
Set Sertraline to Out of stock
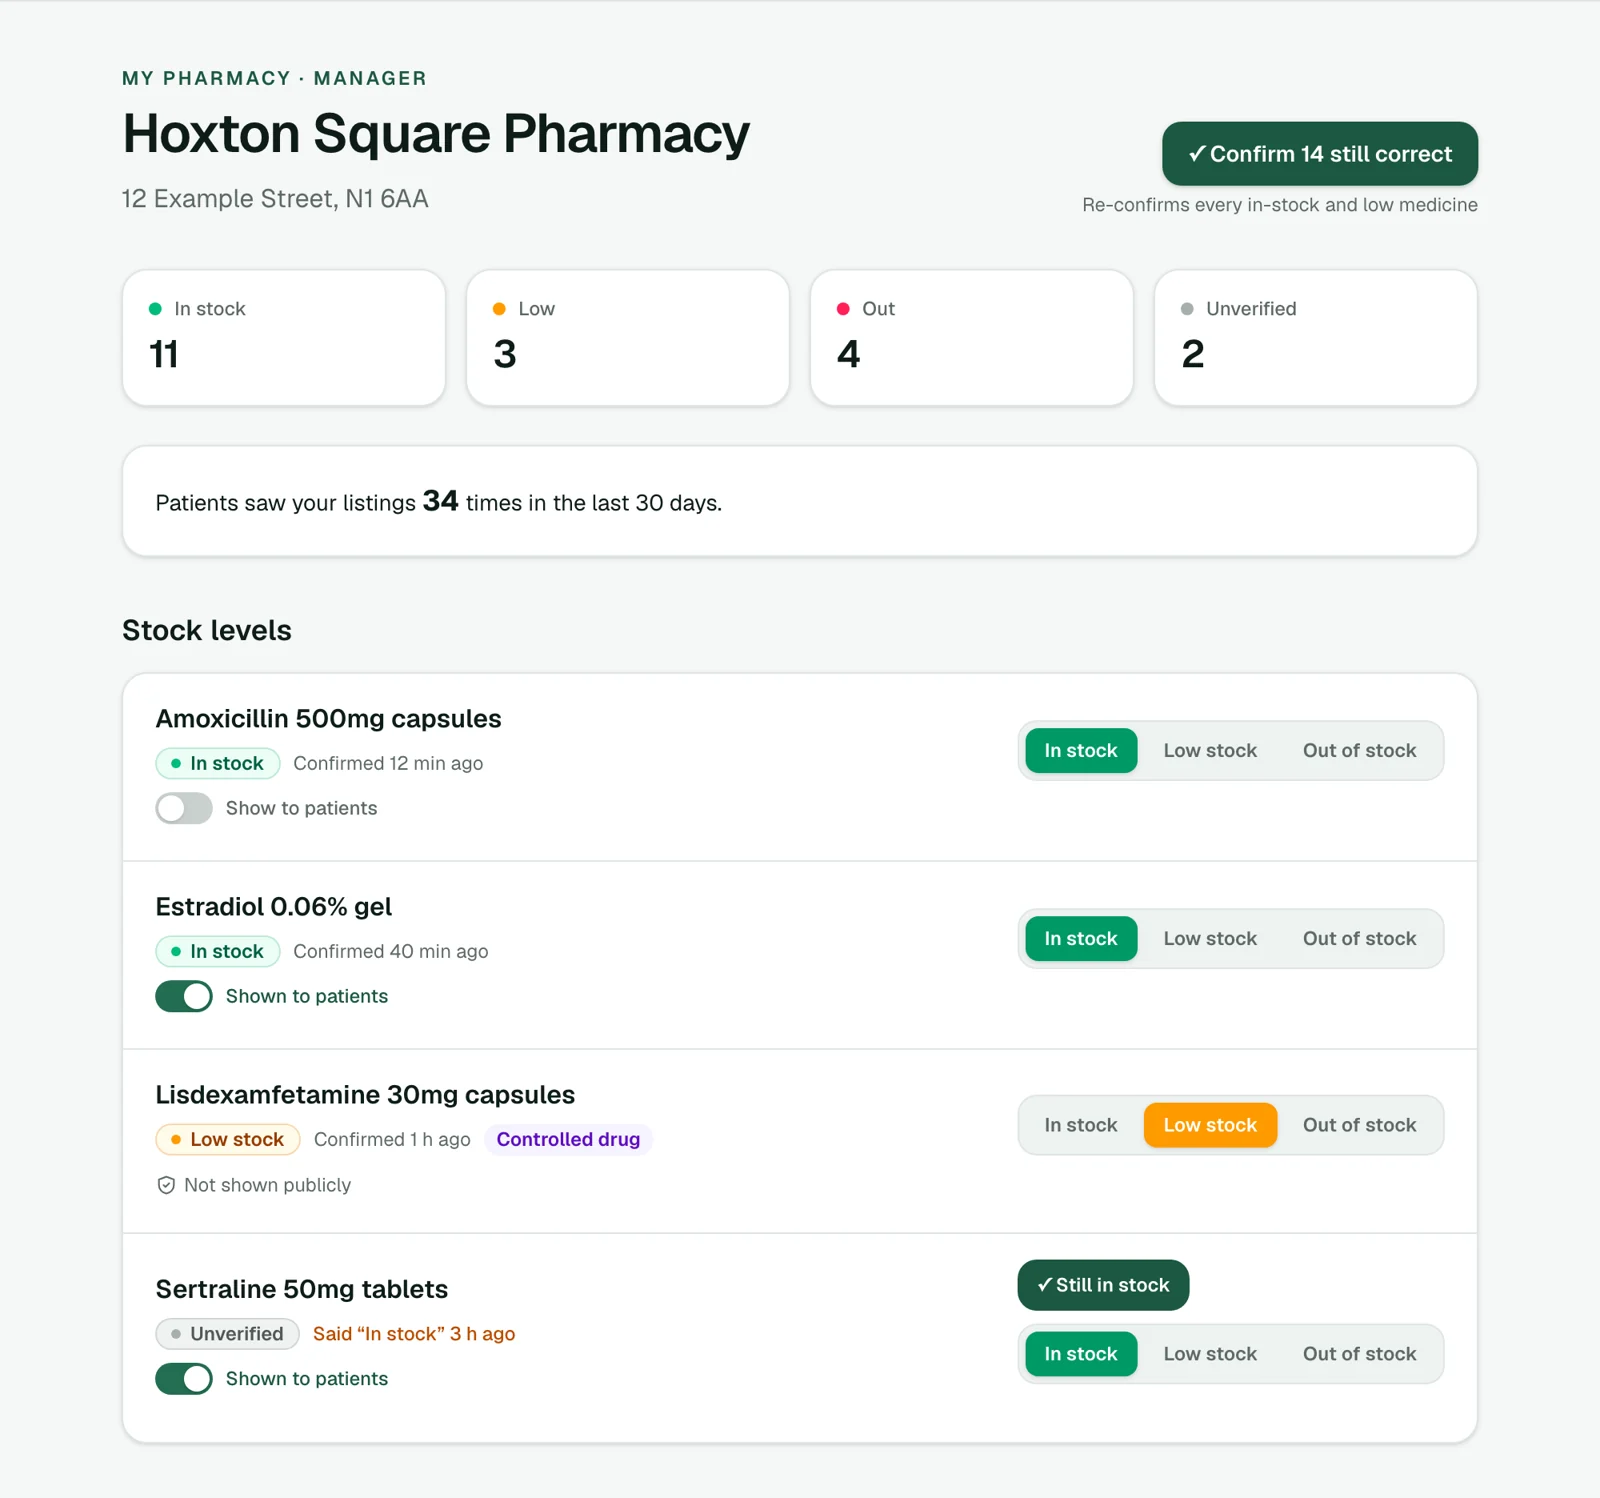tap(1359, 1354)
